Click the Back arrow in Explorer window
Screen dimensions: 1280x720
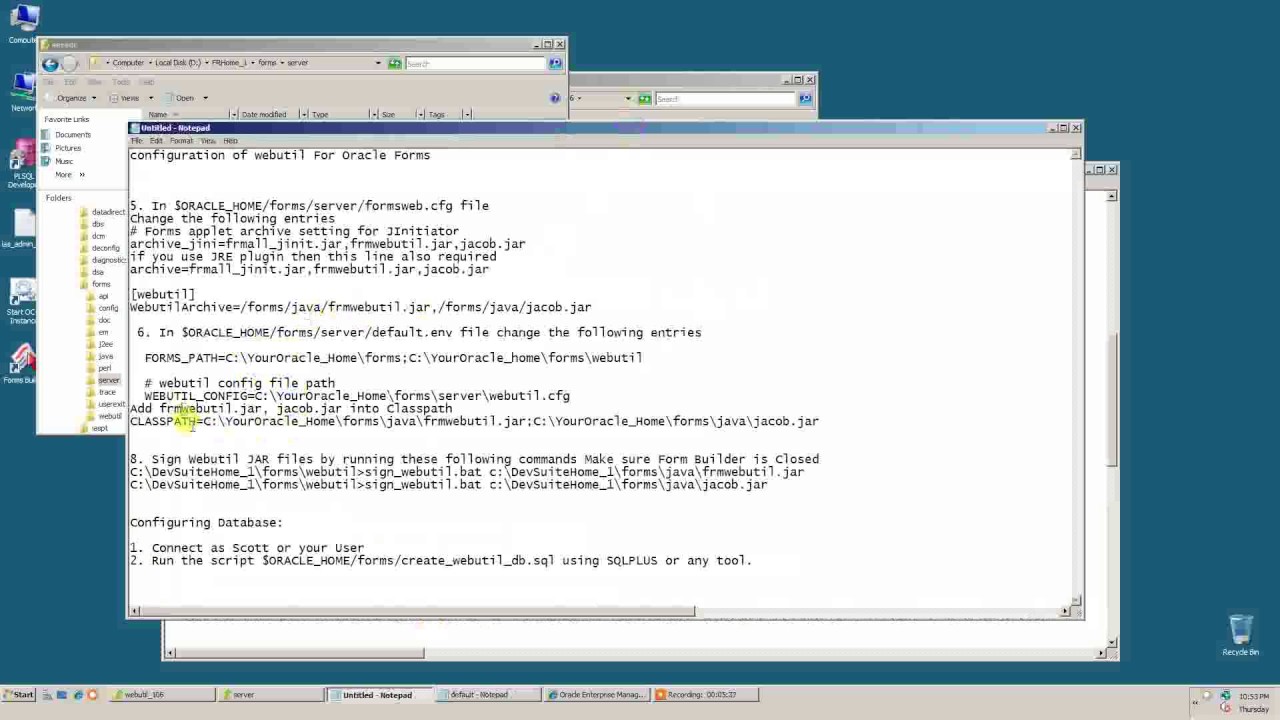(x=50, y=63)
